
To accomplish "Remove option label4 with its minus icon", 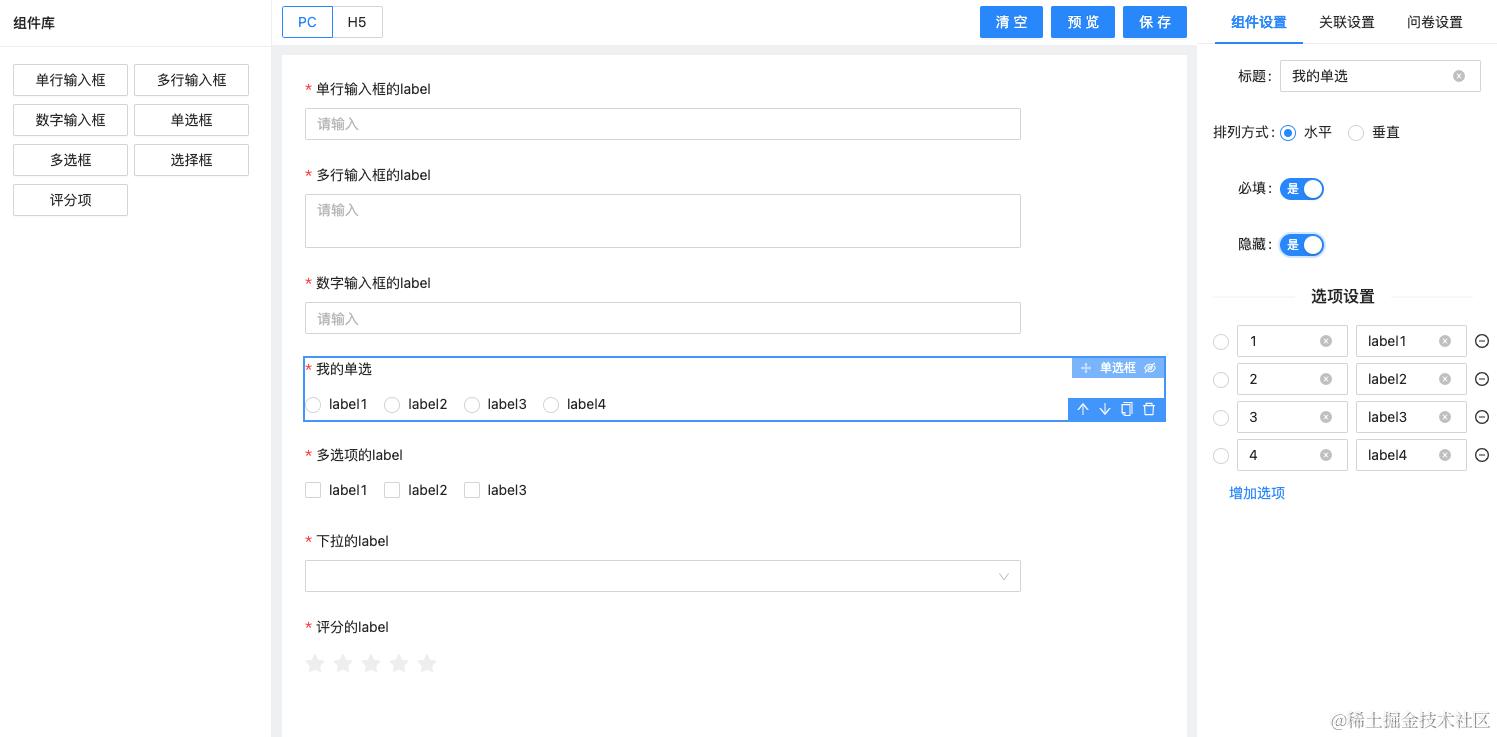I will pos(1482,455).
